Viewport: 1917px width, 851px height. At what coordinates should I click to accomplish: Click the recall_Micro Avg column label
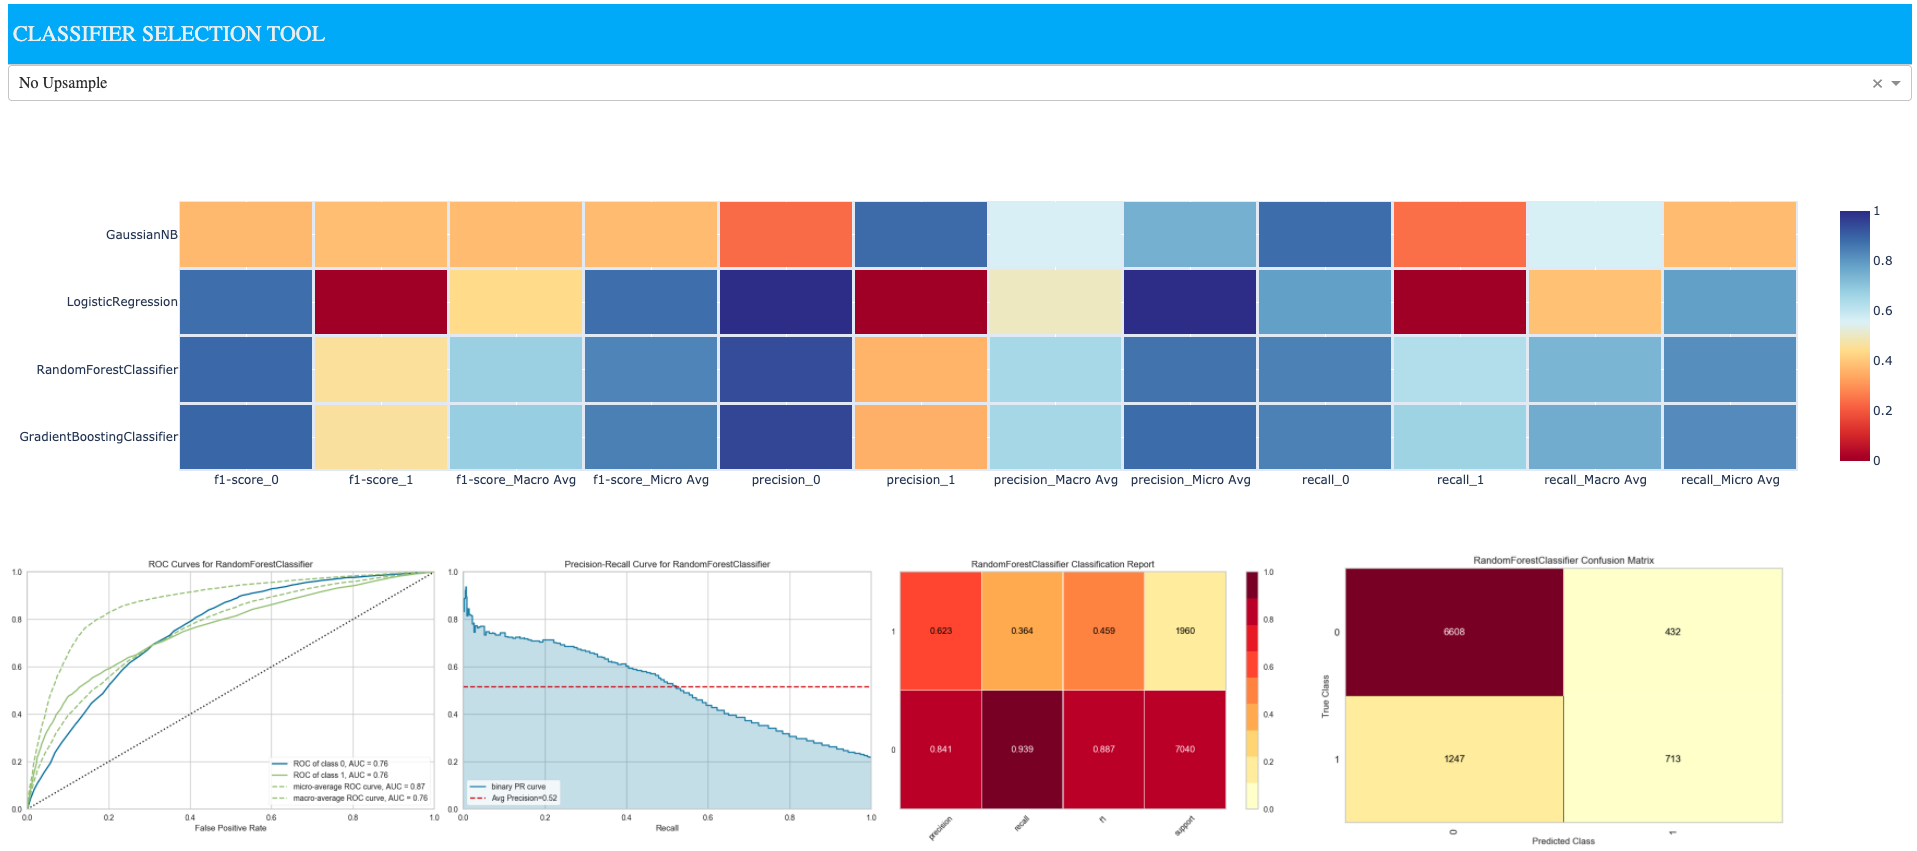pyautogui.click(x=1730, y=480)
